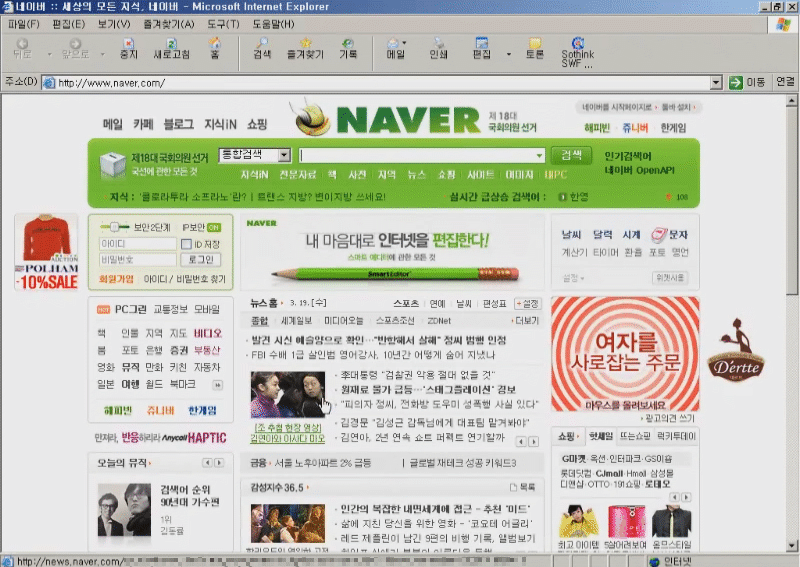Click the Home (홈) toolbar icon
The width and height of the screenshot is (800, 567).
click(214, 46)
